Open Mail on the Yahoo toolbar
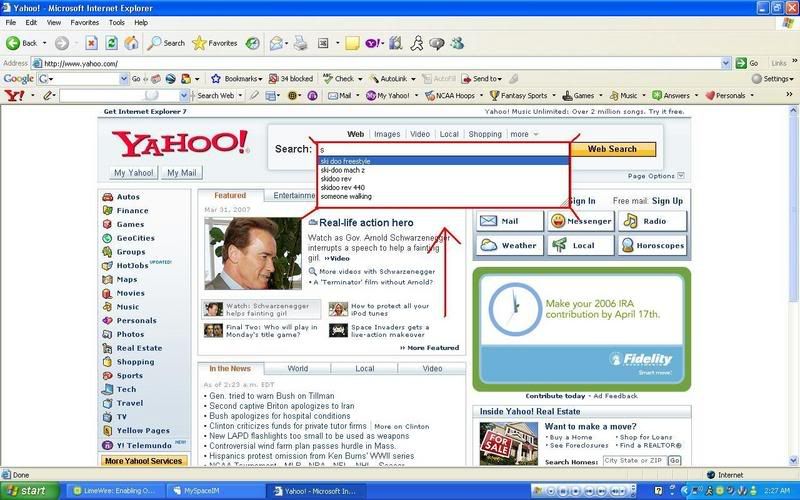Screen dimensions: 800x500 click(340, 95)
